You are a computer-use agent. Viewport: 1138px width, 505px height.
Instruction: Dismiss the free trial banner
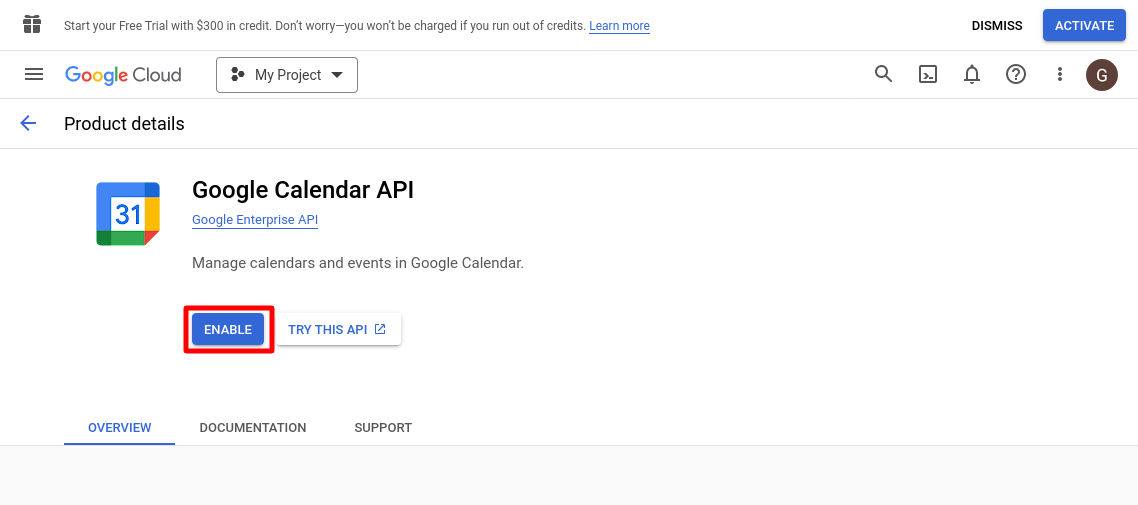tap(997, 25)
